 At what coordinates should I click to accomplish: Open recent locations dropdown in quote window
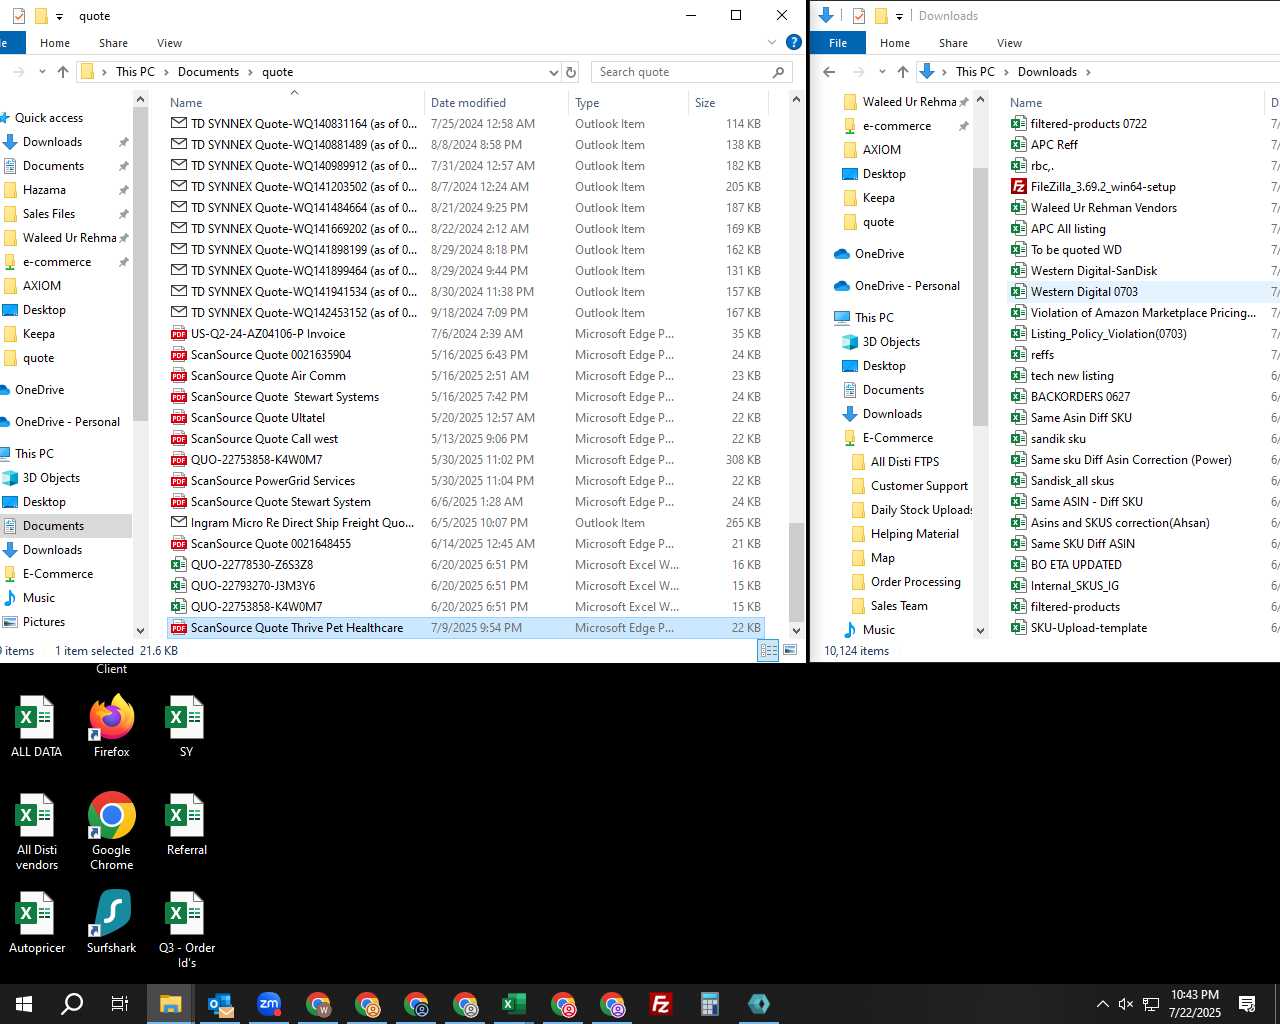[42, 72]
